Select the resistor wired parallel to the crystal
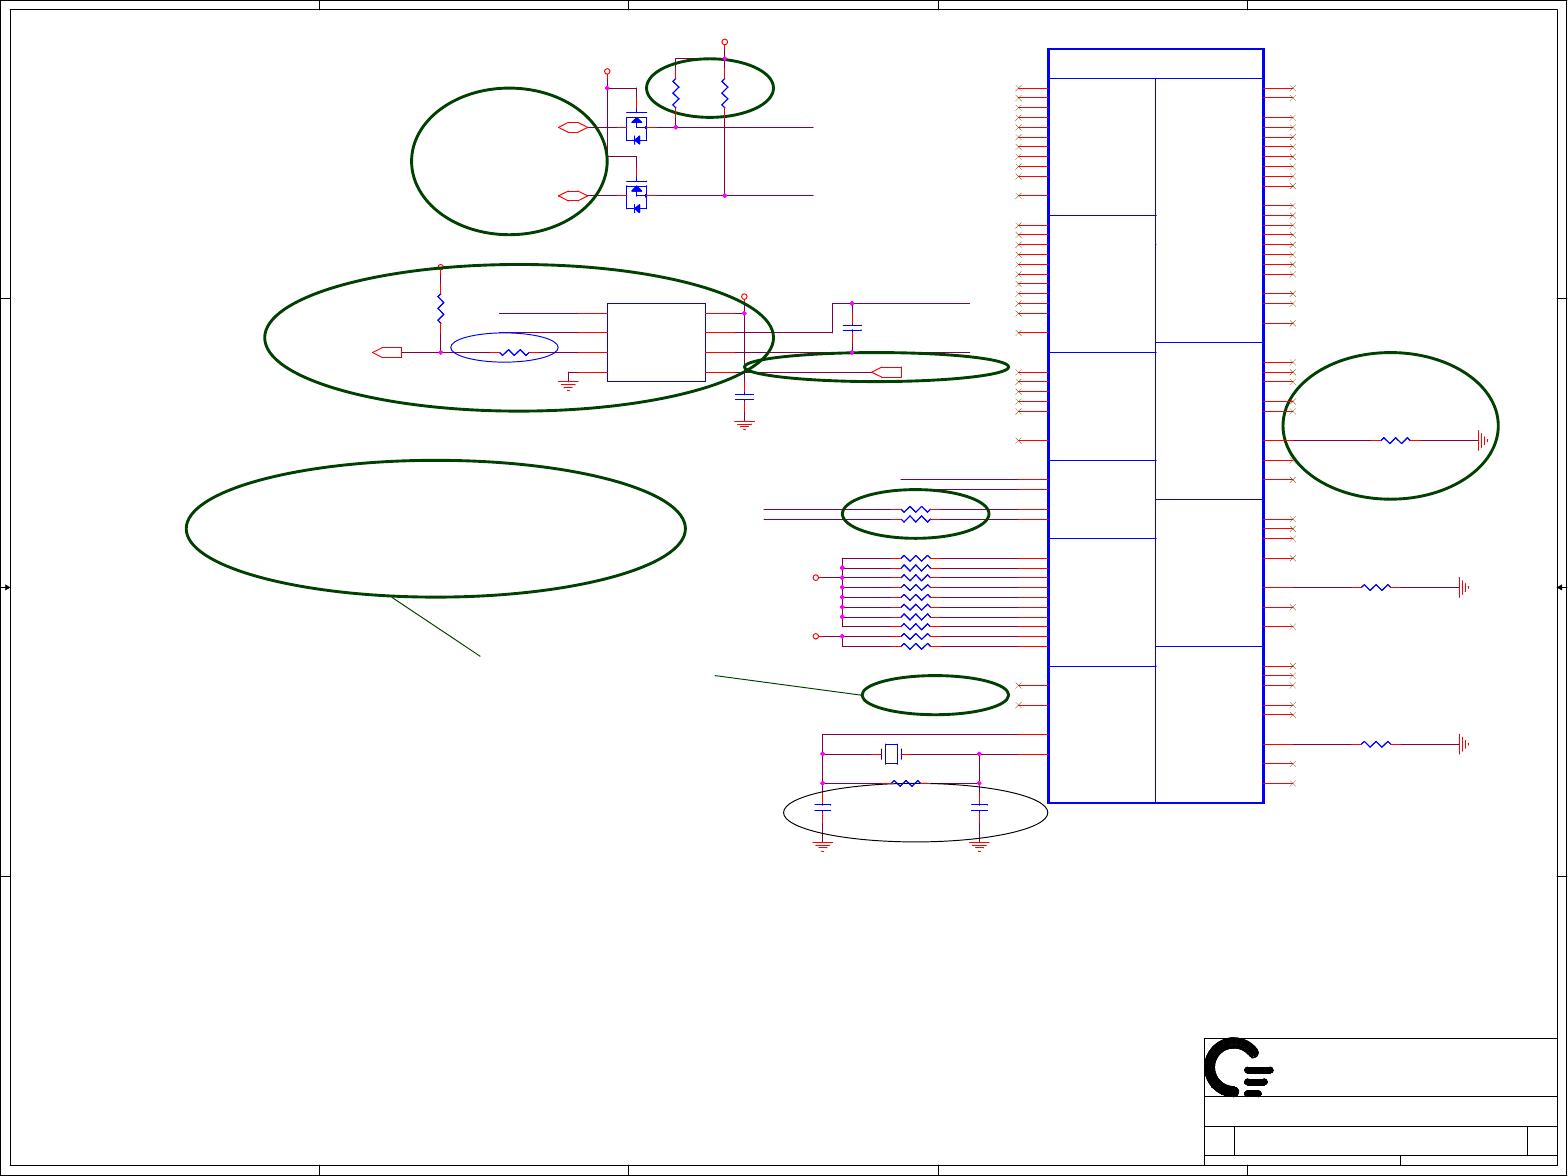 (x=905, y=783)
